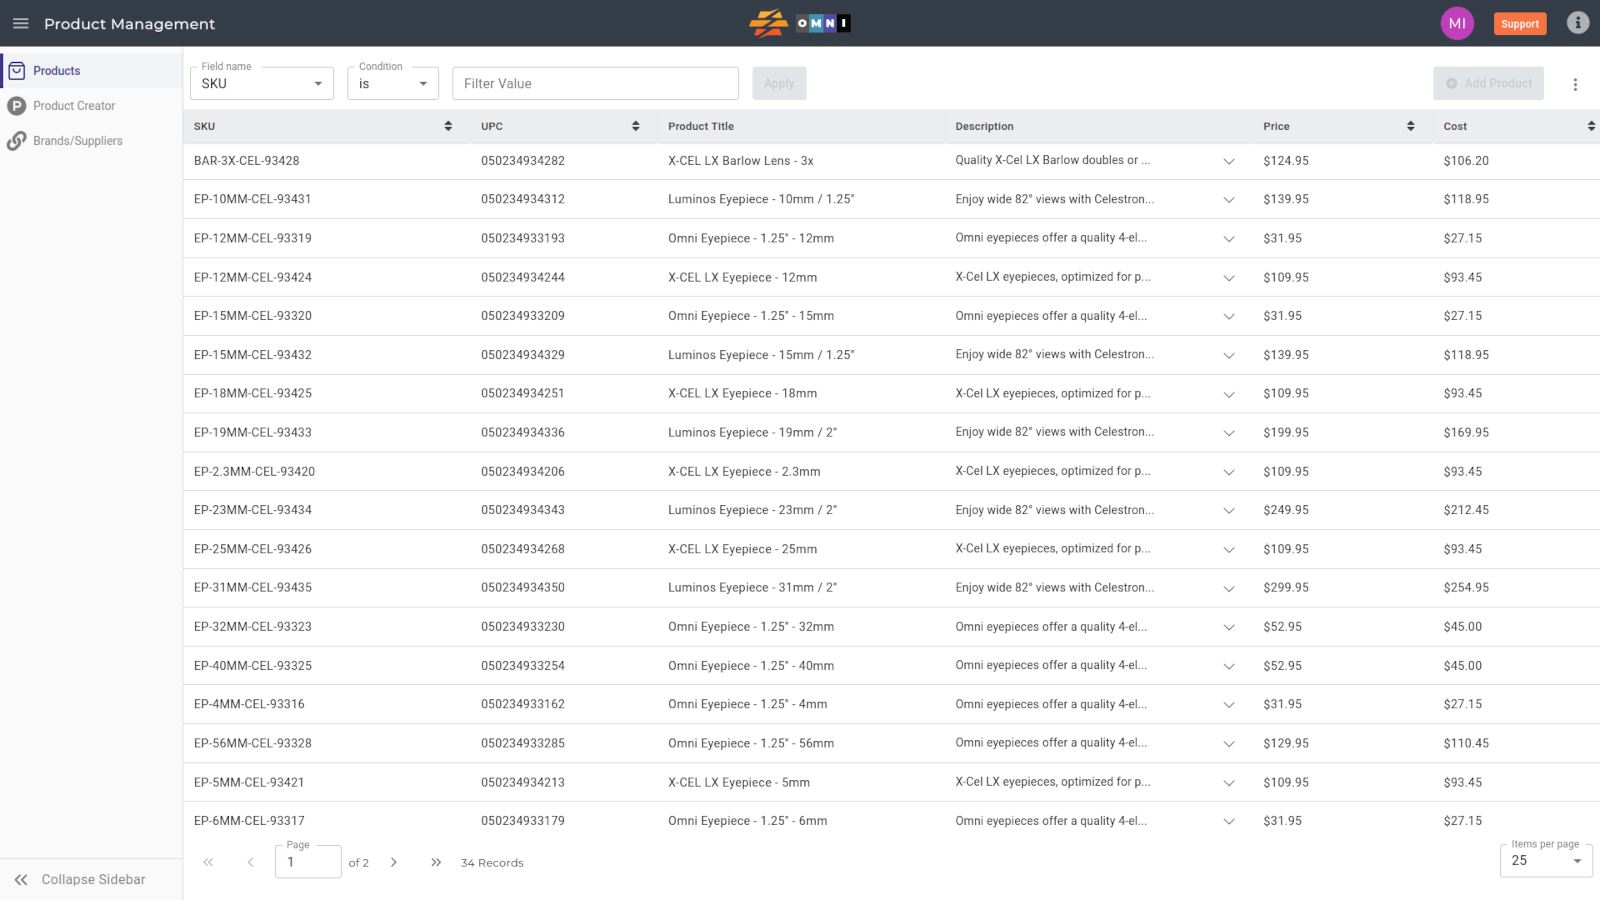Click cost $106.20 in Barlow Lens row
1600x900 pixels.
click(1466, 161)
